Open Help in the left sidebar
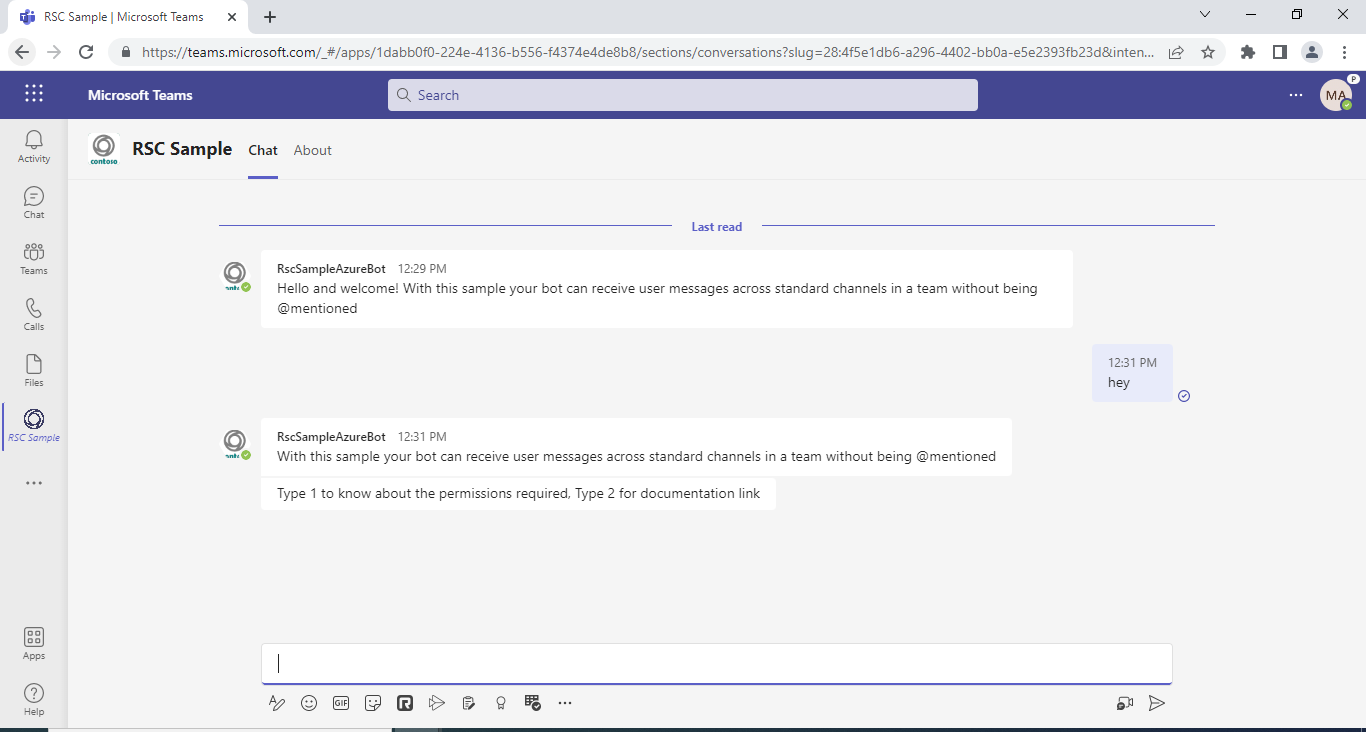1366x732 pixels. [x=34, y=699]
